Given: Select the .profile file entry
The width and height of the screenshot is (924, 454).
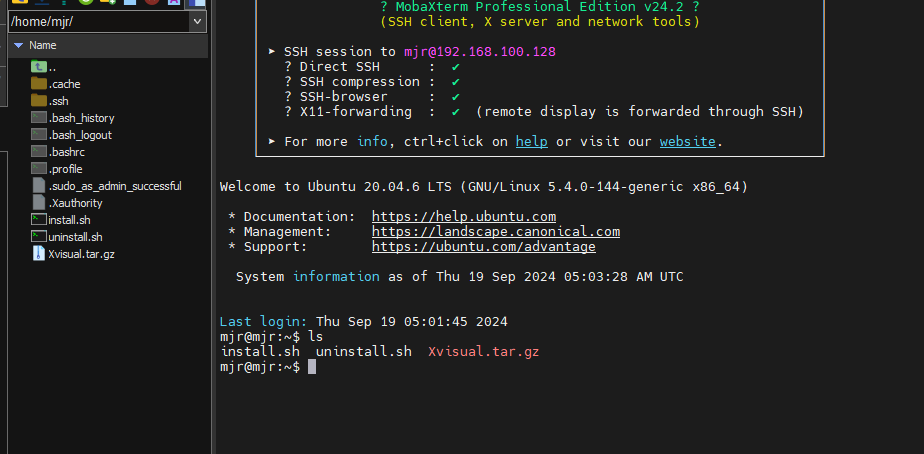Looking at the screenshot, I should tap(65, 169).
